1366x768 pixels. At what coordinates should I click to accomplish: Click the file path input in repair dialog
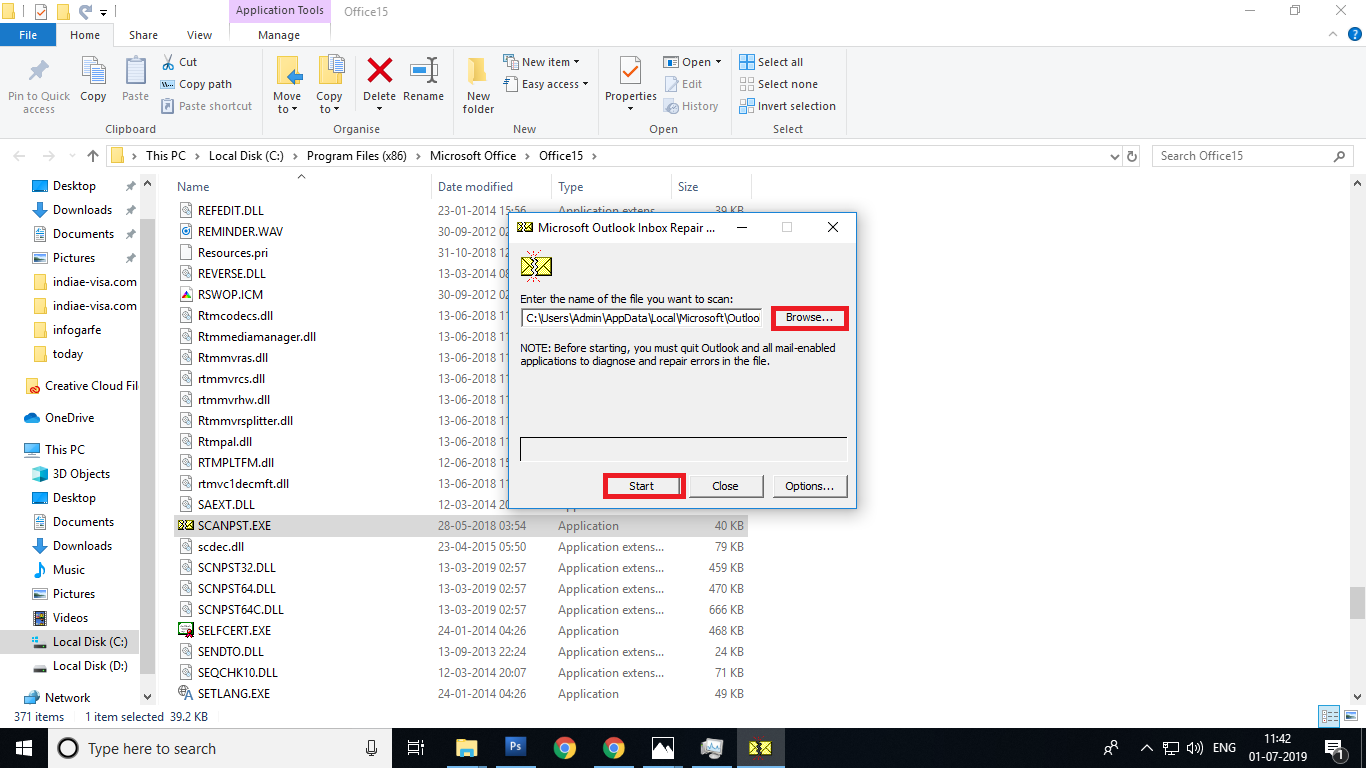coord(642,318)
